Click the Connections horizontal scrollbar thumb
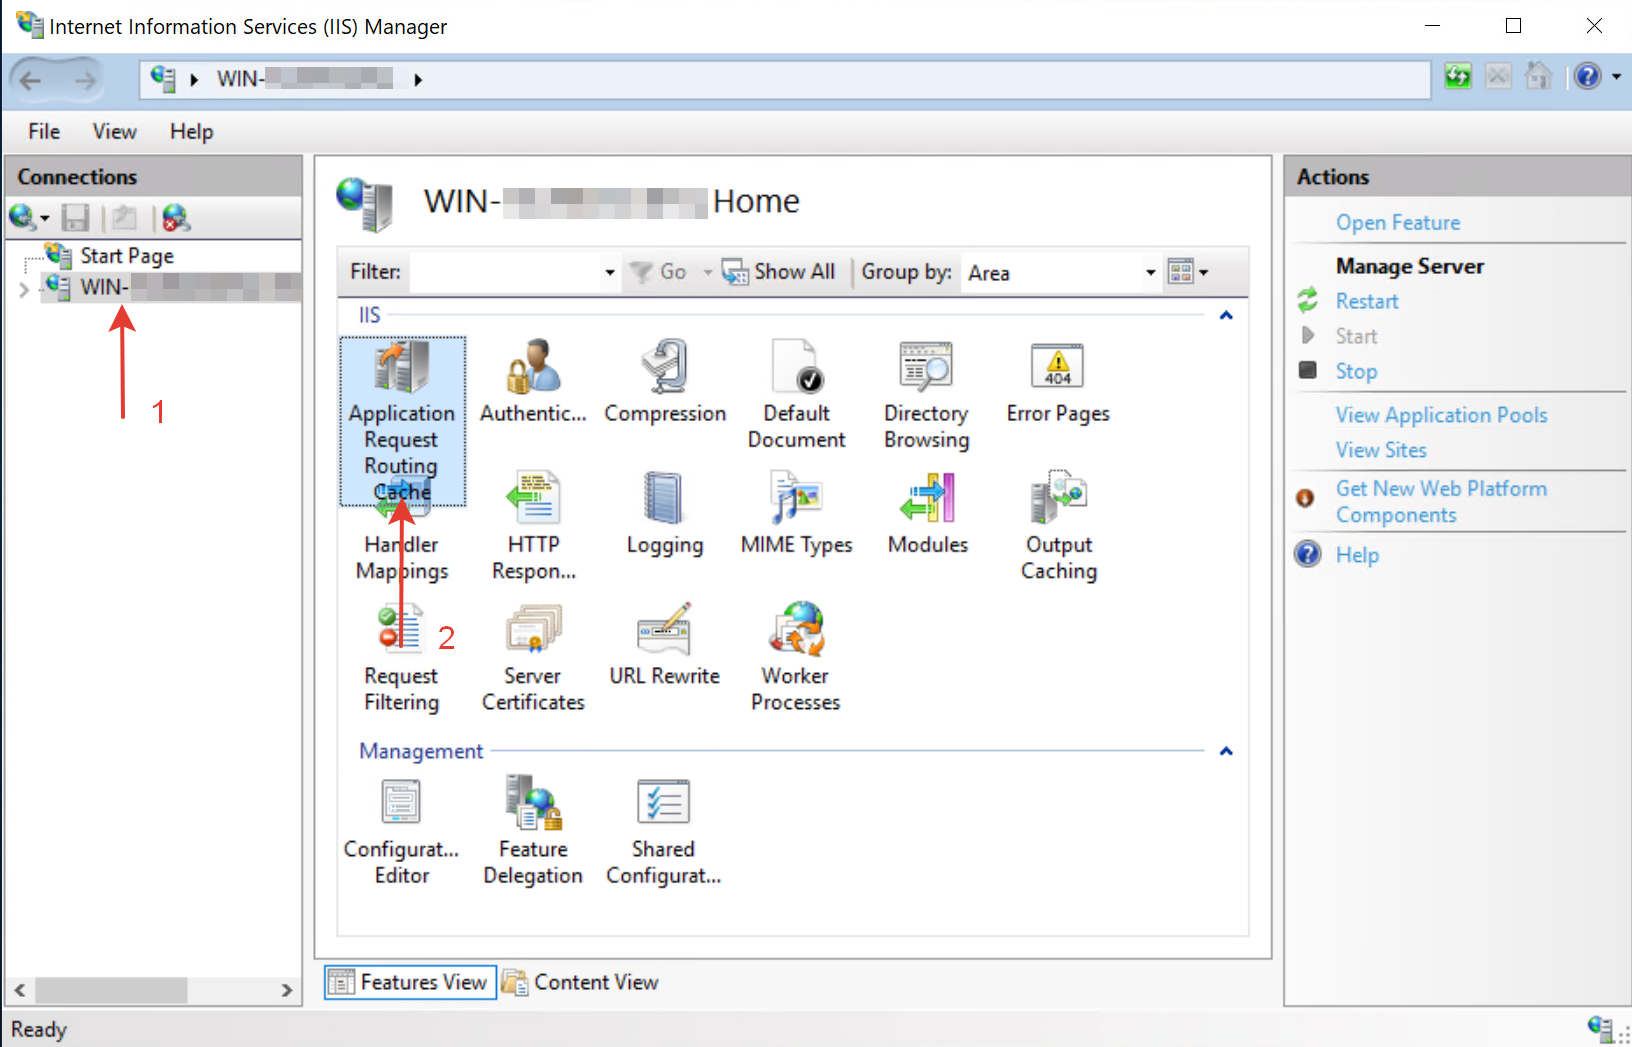The image size is (1632, 1047). click(x=111, y=990)
